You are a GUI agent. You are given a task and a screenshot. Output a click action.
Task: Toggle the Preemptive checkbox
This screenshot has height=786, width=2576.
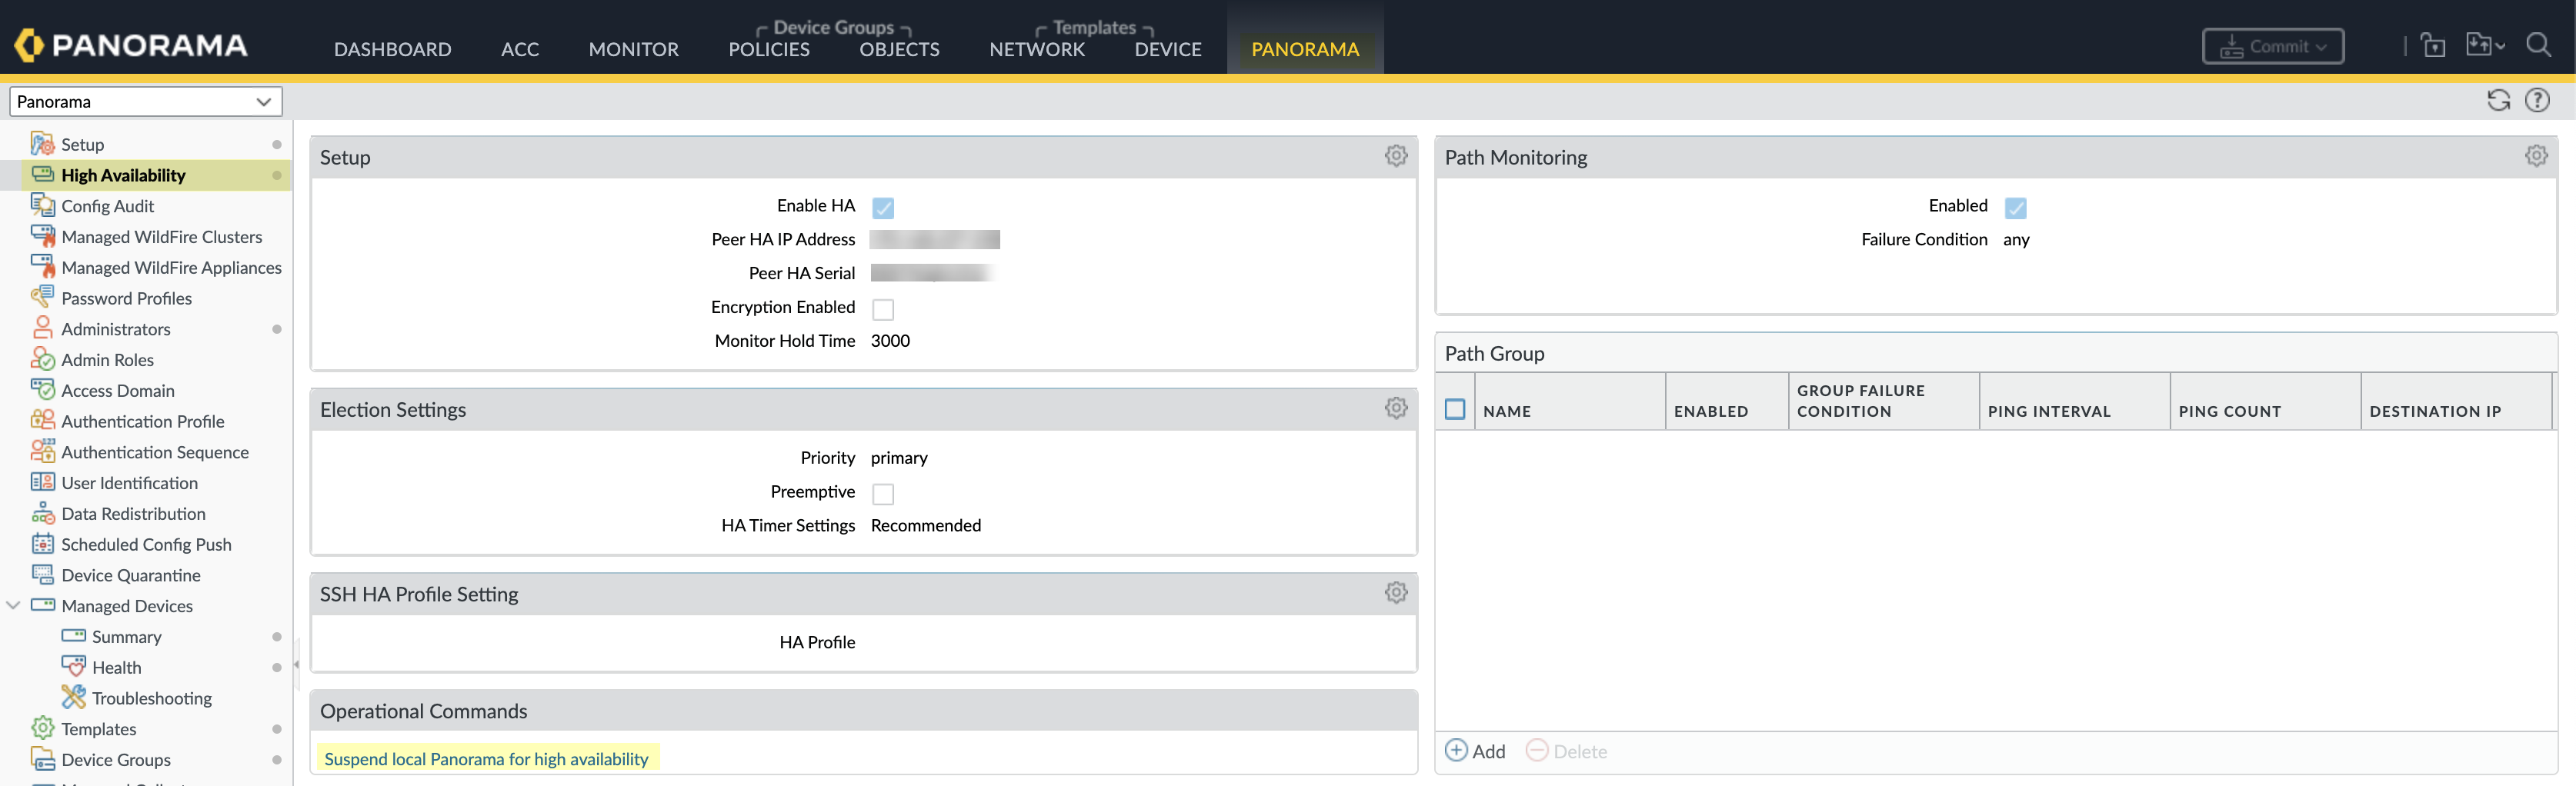[882, 493]
